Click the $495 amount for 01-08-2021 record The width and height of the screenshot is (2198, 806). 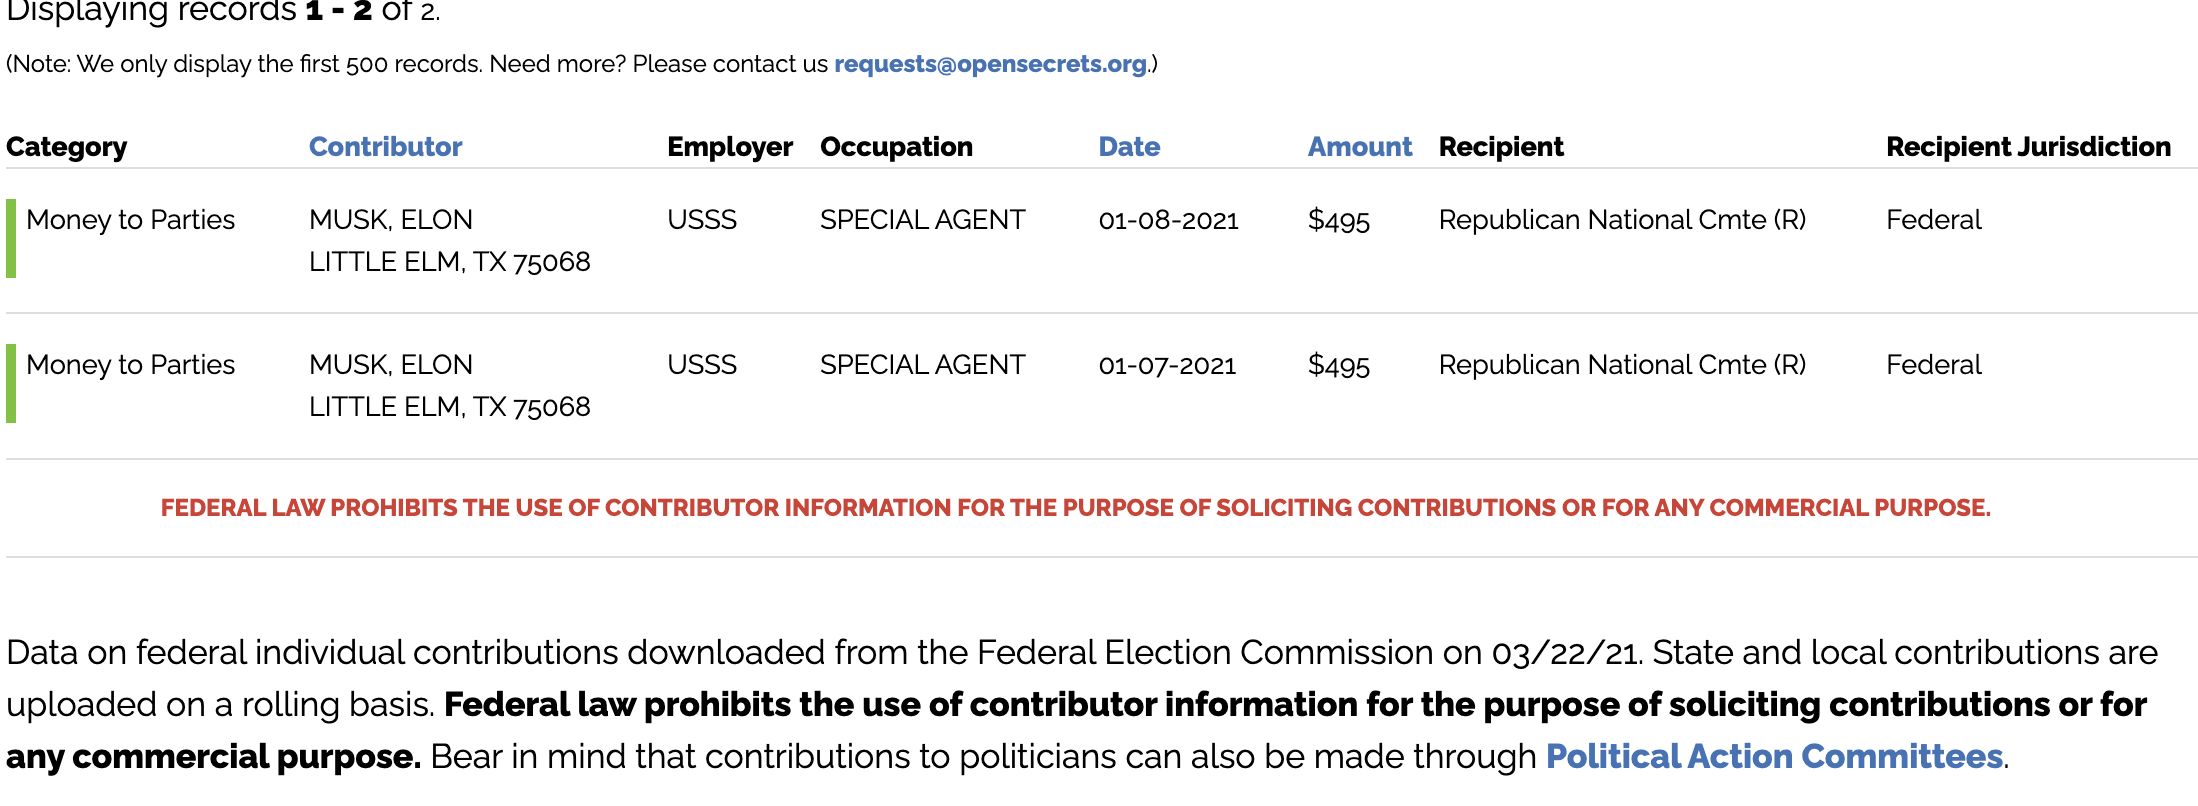pyautogui.click(x=1339, y=220)
